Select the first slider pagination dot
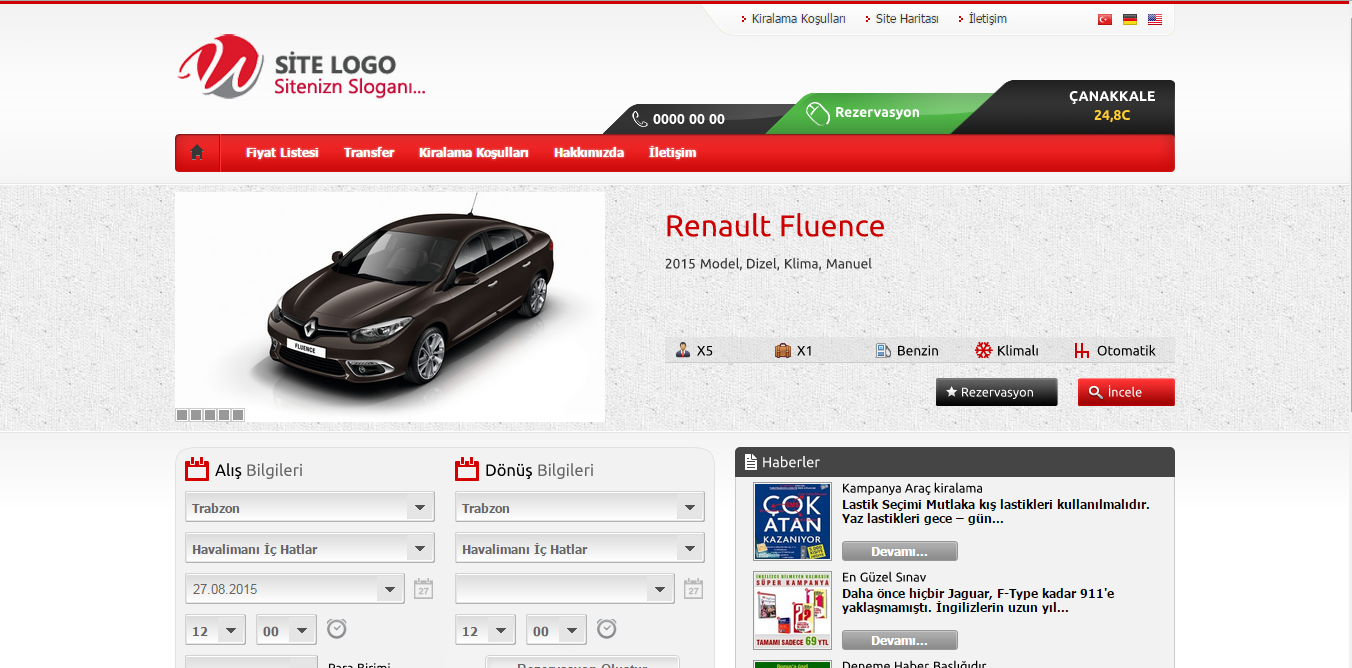The width and height of the screenshot is (1352, 668). [182, 414]
